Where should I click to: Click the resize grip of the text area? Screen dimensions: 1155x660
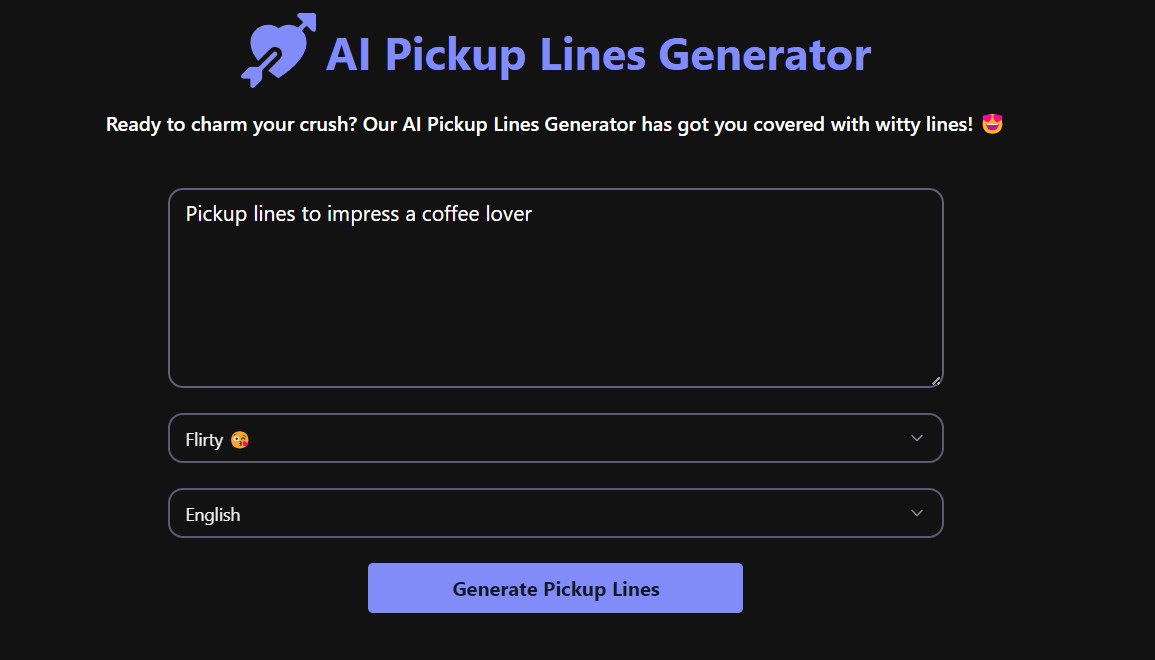tap(936, 380)
